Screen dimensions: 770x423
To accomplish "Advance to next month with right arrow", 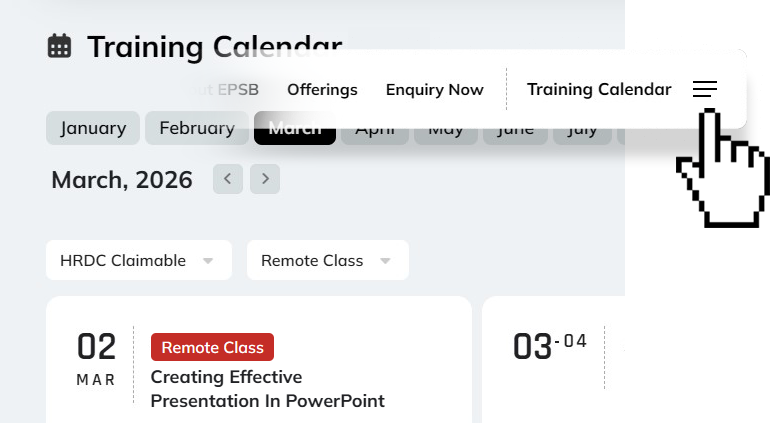I will 265,179.
